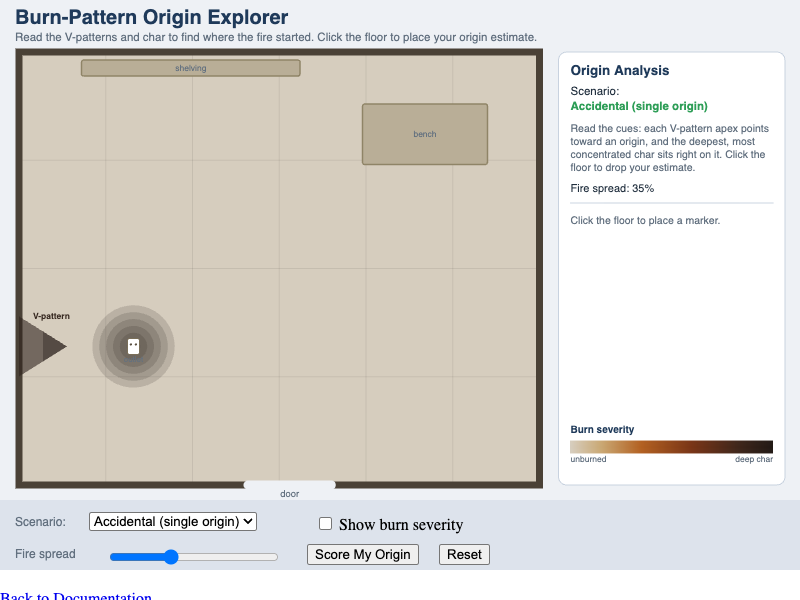Place a marker on the shelving
The width and height of the screenshot is (800, 600).
(x=191, y=68)
